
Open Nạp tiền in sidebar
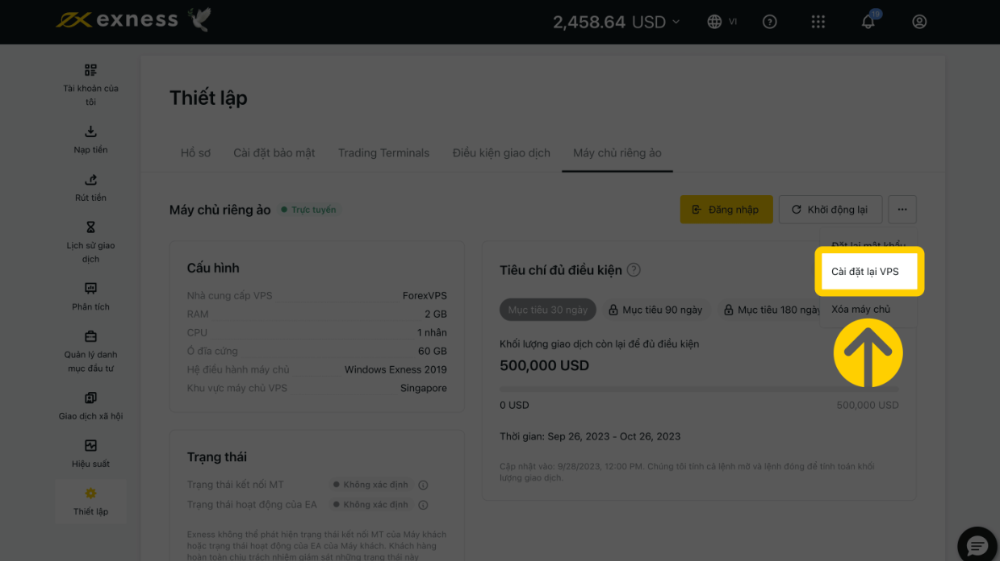point(91,140)
